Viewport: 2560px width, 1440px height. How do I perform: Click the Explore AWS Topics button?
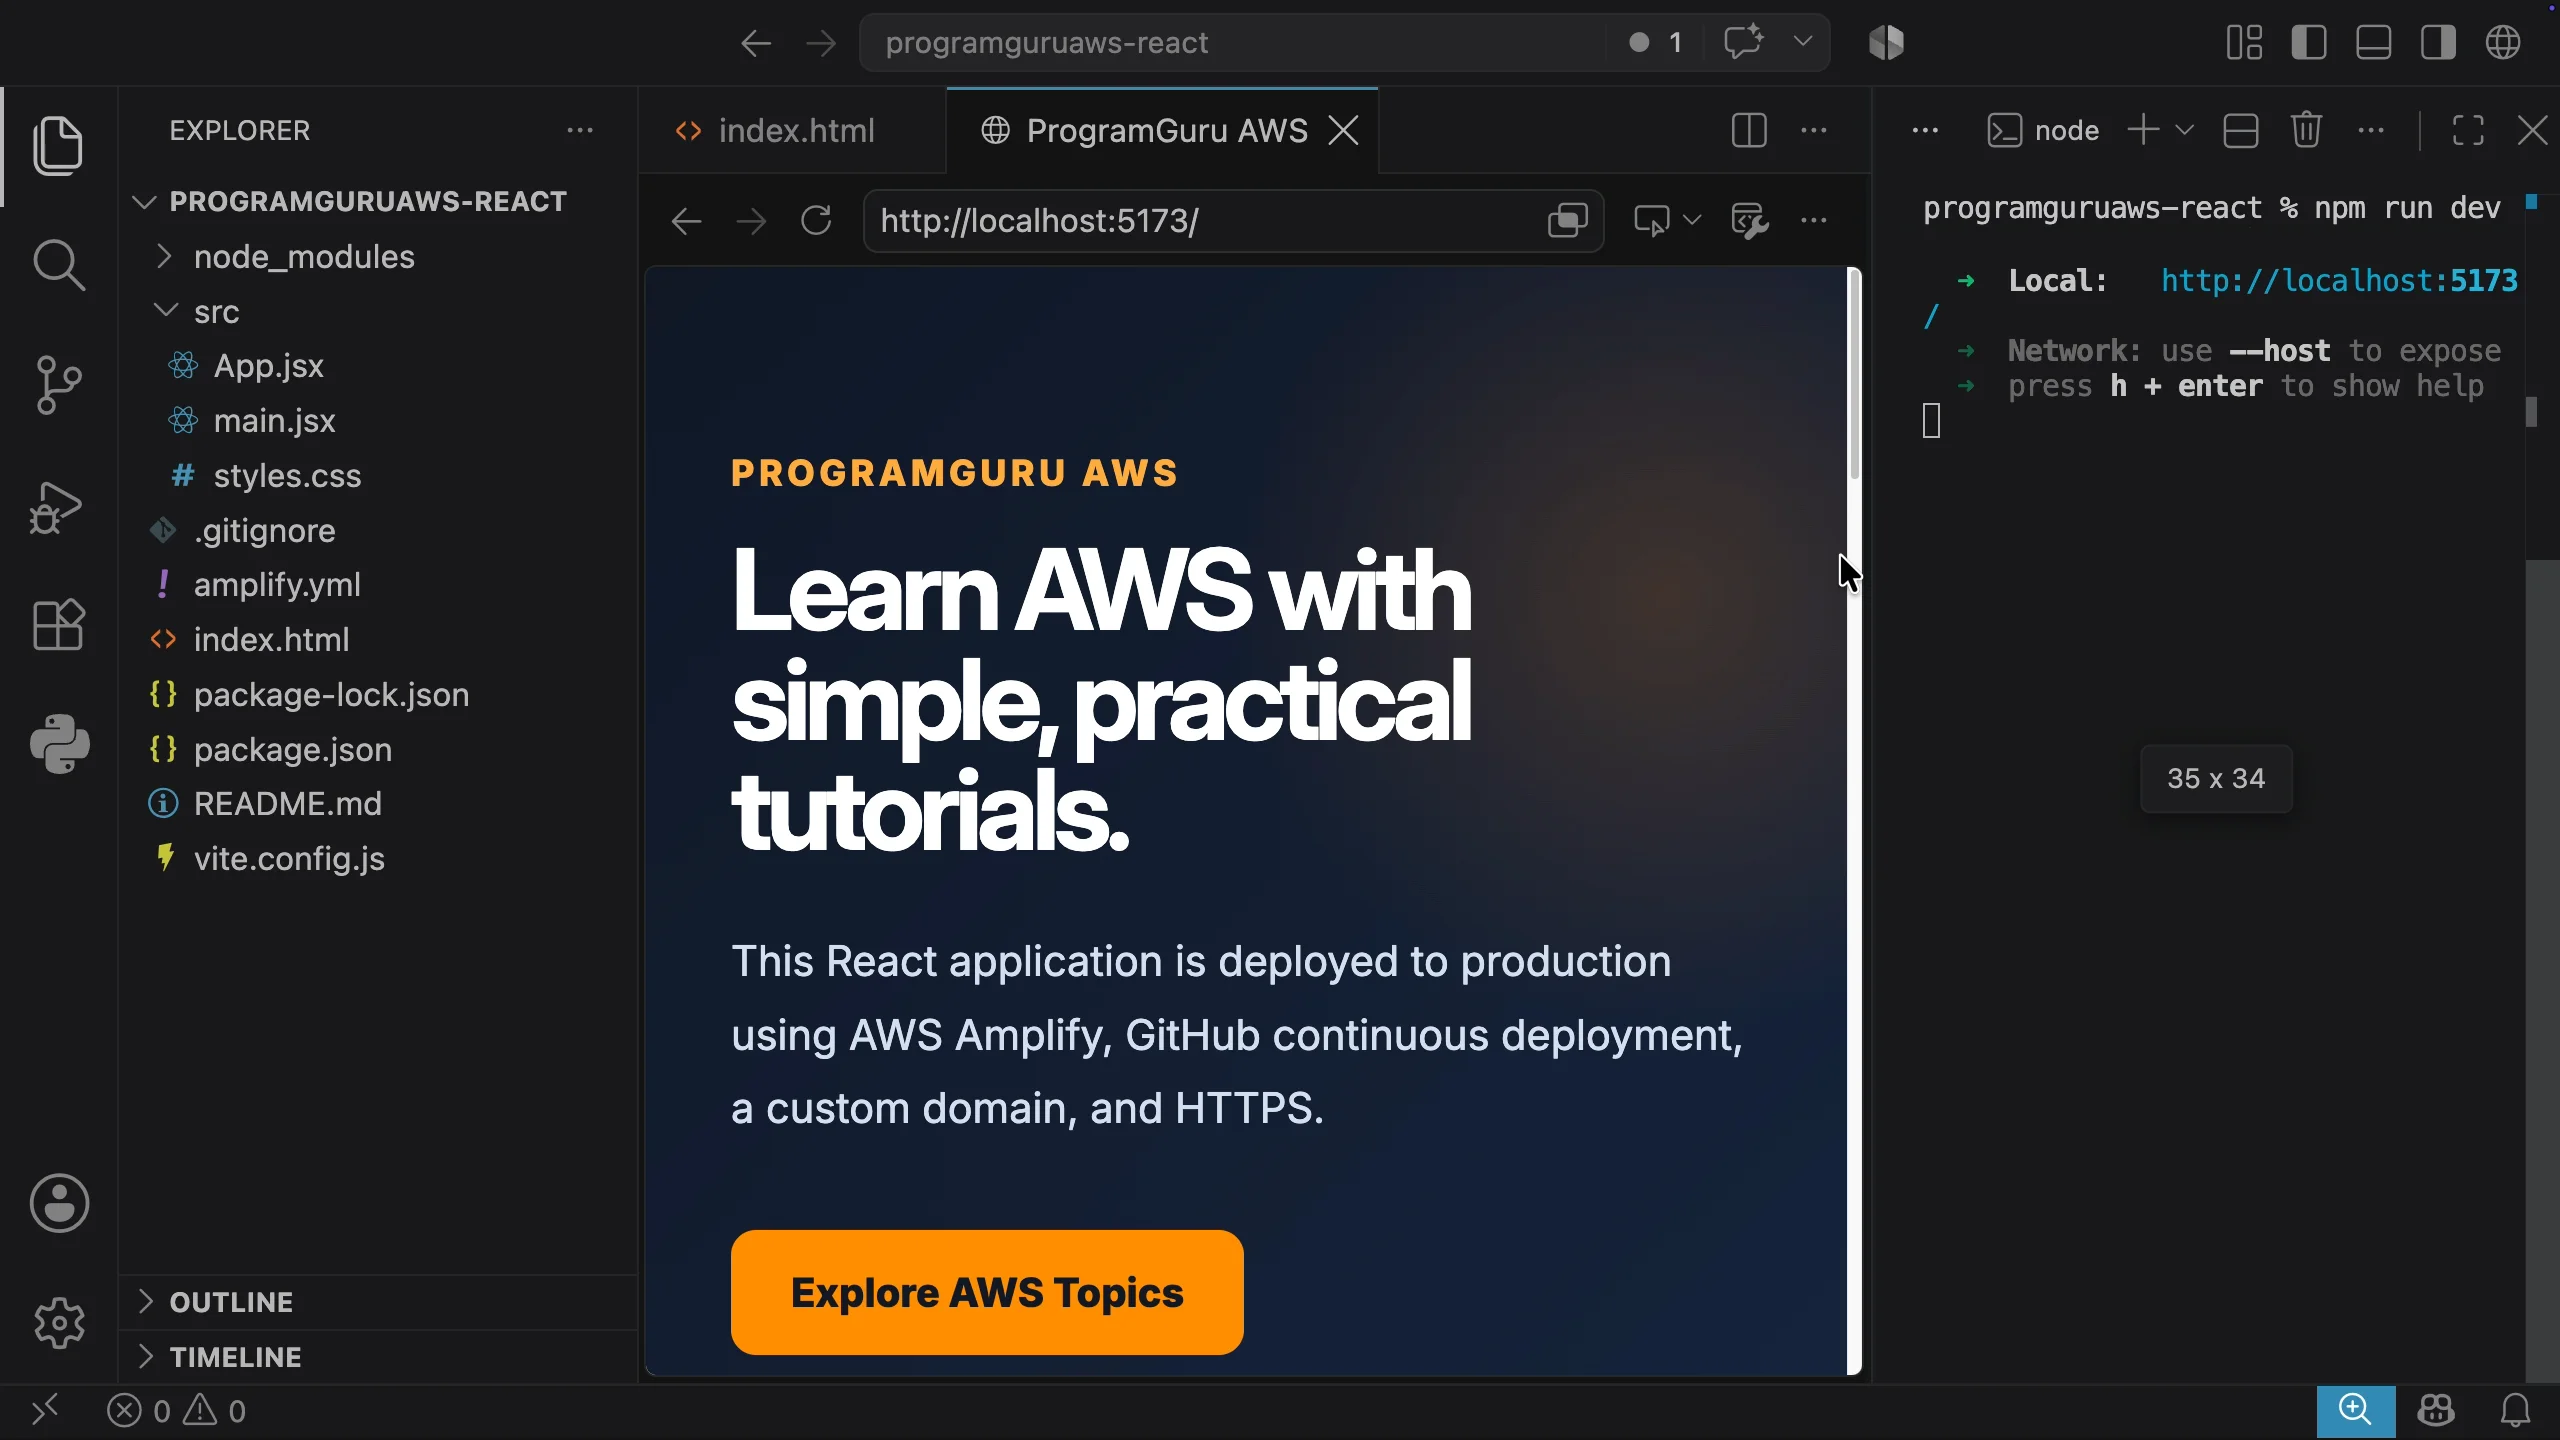point(987,1293)
